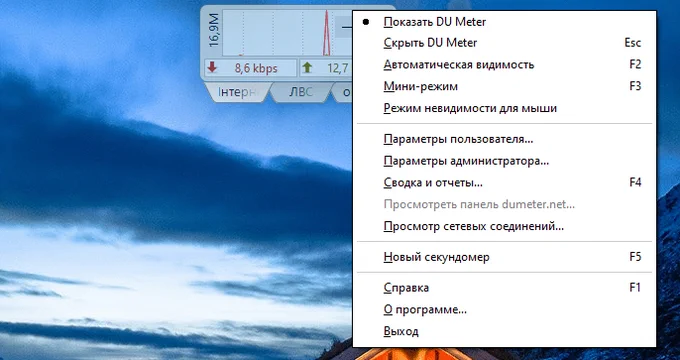Click the '12,7' upload rate value
680x360 pixels.
pos(338,68)
